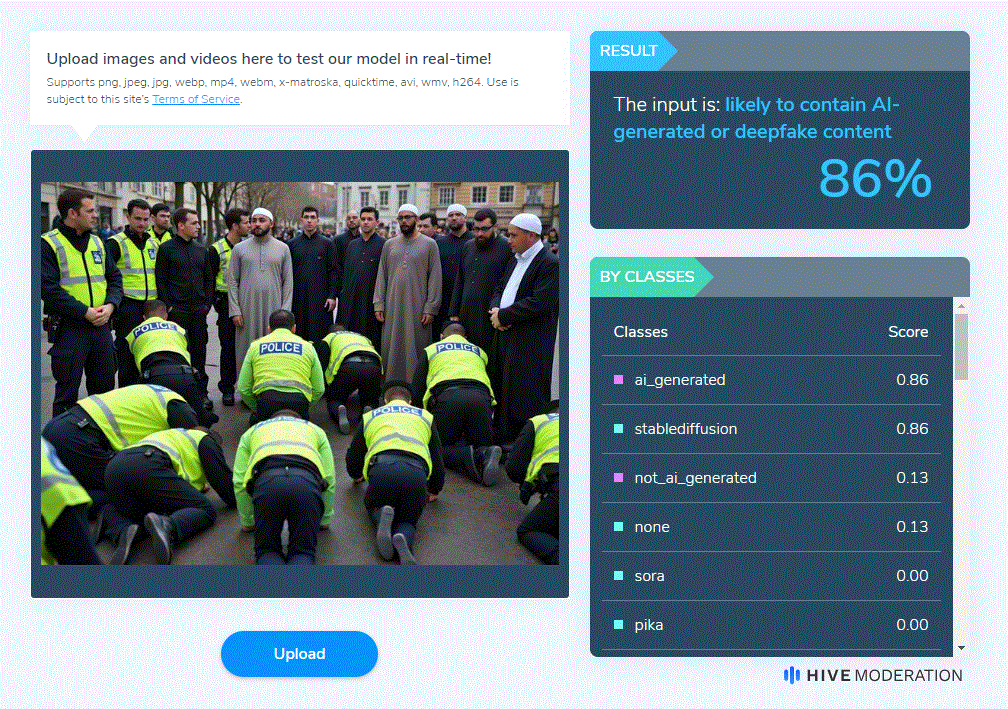Click the pink ai_generated class marker
This screenshot has width=1008, height=709.
pyautogui.click(x=618, y=380)
